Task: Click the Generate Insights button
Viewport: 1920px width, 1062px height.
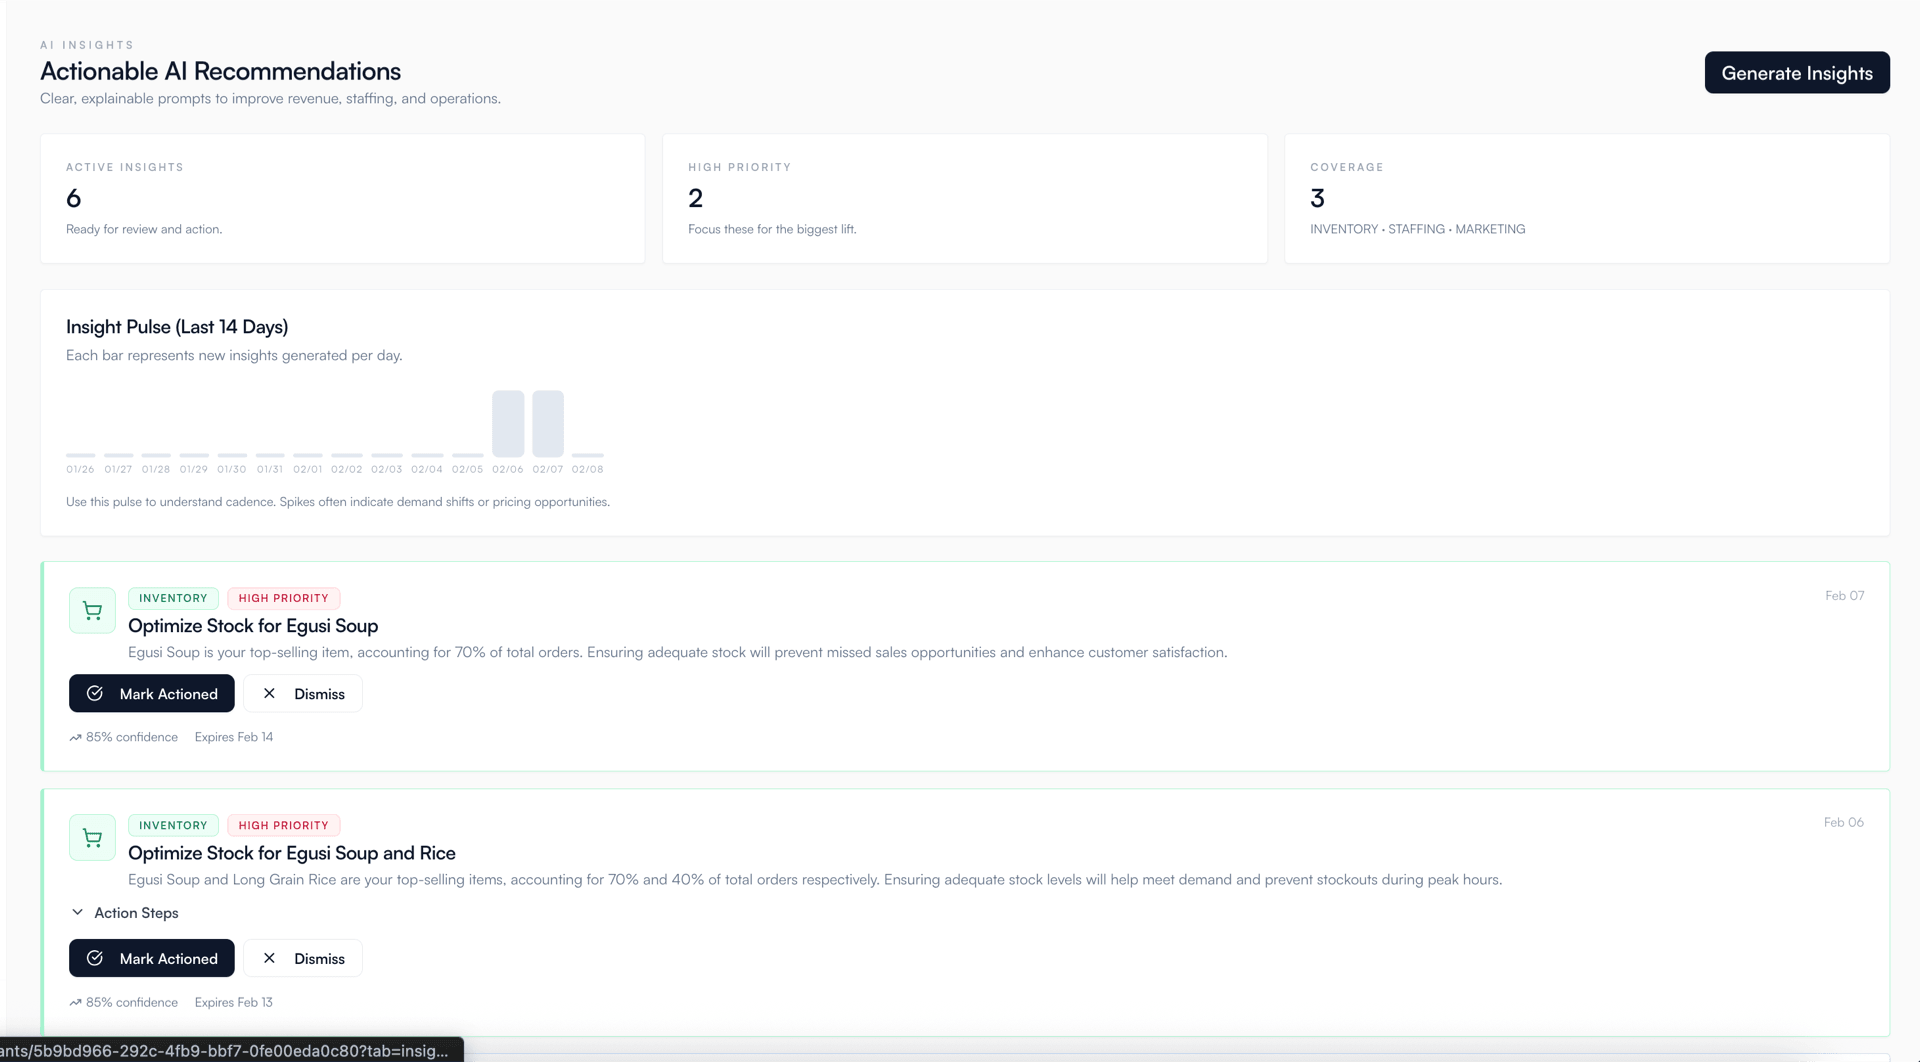Action: [x=1797, y=72]
